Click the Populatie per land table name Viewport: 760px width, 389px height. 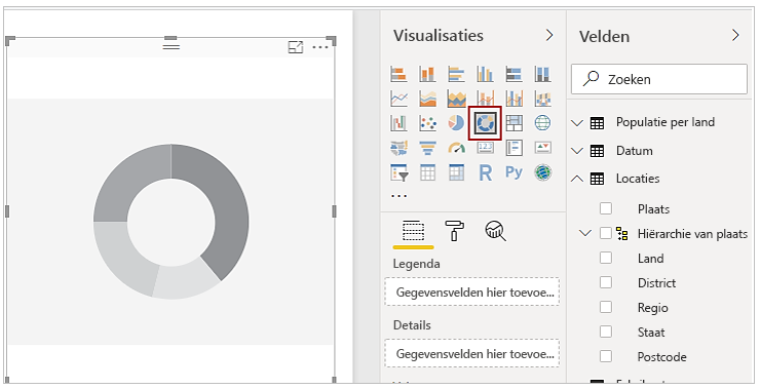click(x=665, y=122)
